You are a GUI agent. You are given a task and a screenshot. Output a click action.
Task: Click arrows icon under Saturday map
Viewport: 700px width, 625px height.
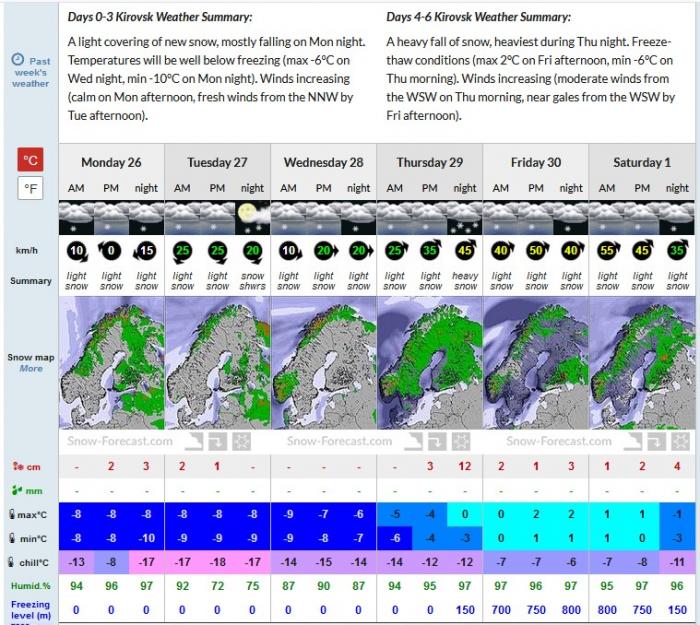pos(657,442)
